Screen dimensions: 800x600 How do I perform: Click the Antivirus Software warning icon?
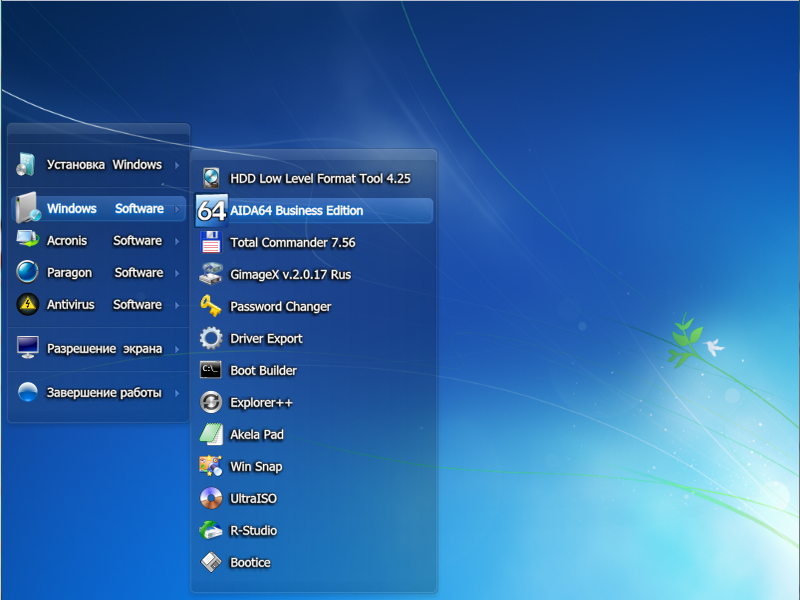[x=27, y=304]
